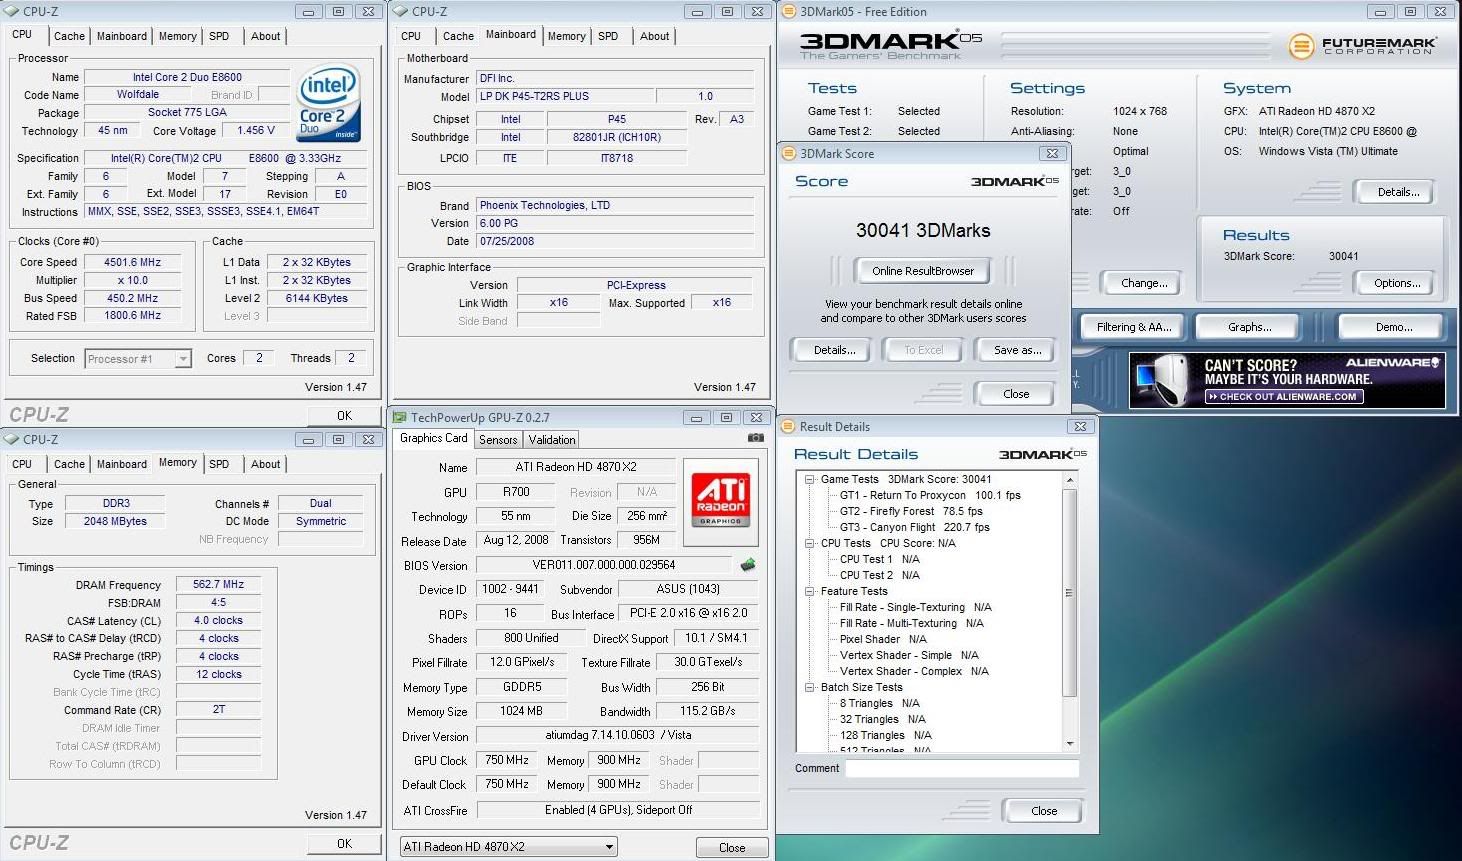Select Fill Rate - Multi-Texturing row
The image size is (1462, 861).
[x=912, y=623]
